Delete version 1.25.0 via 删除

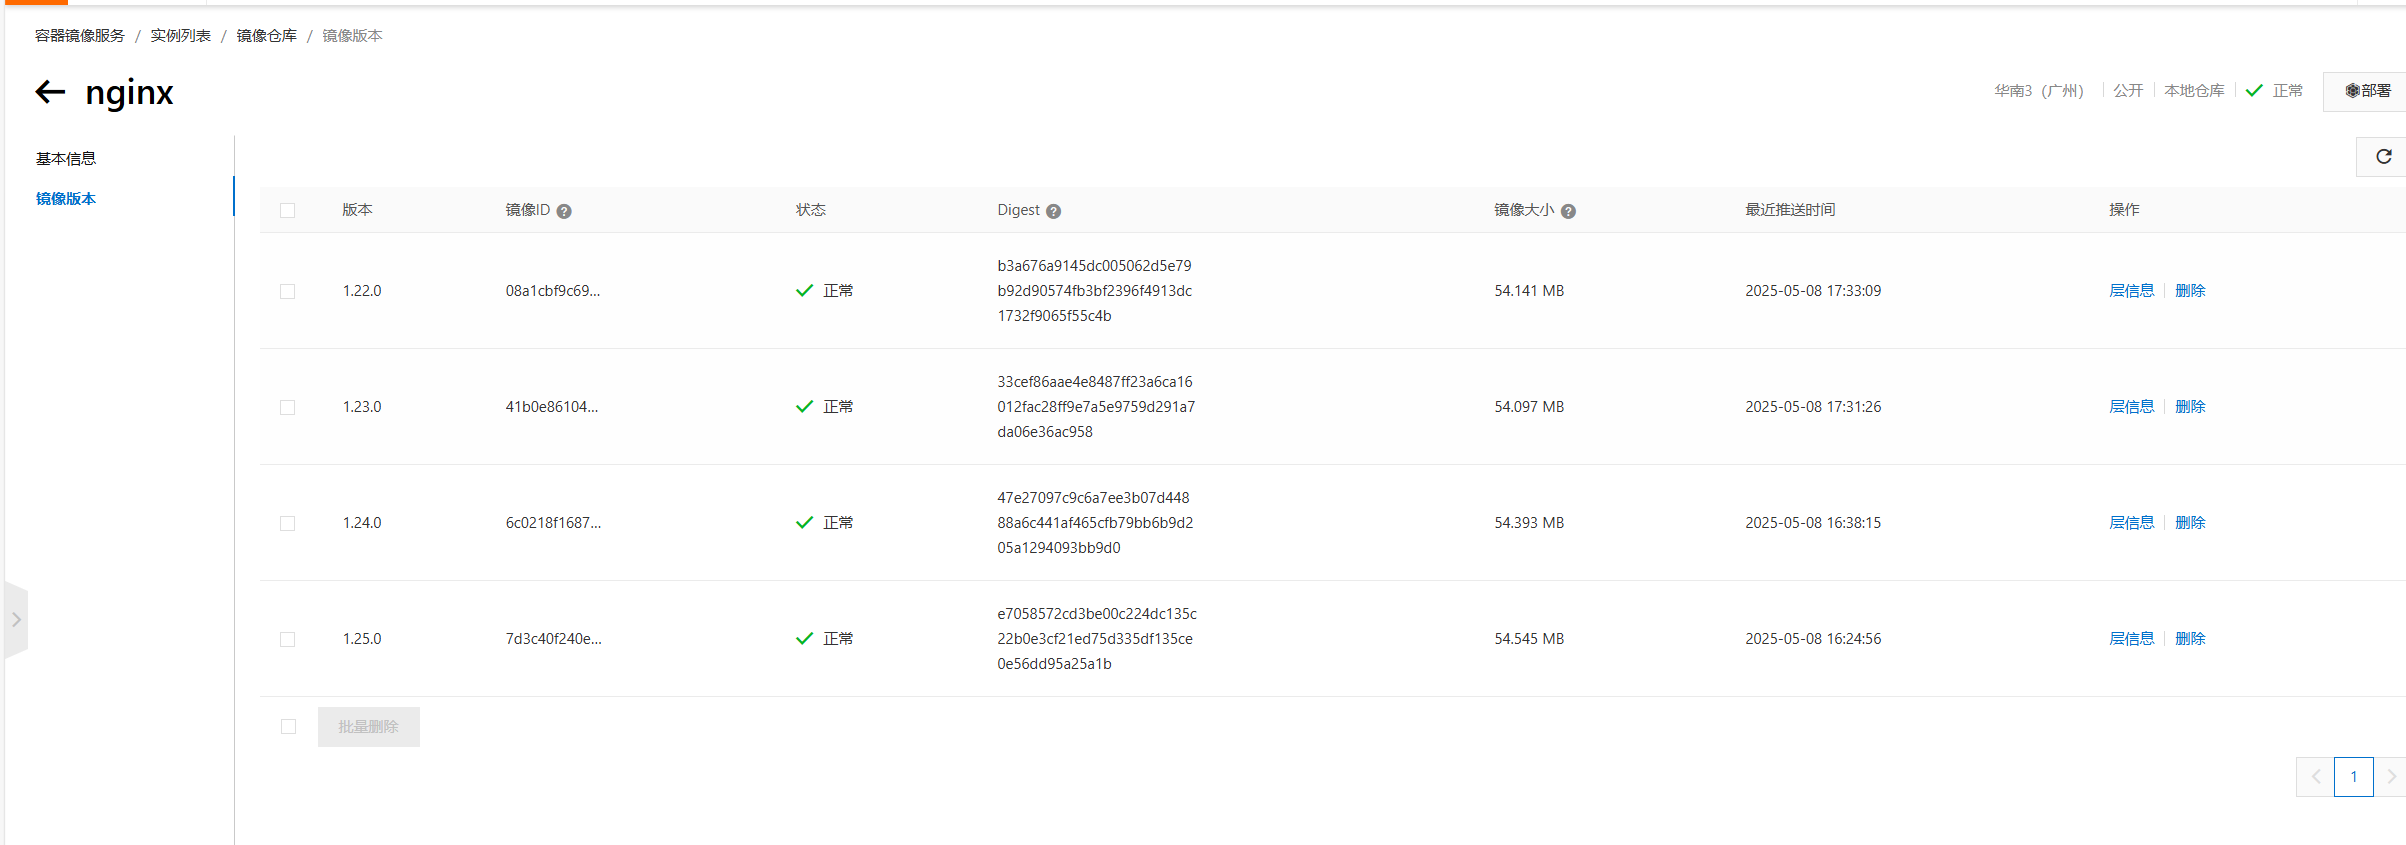2190,638
